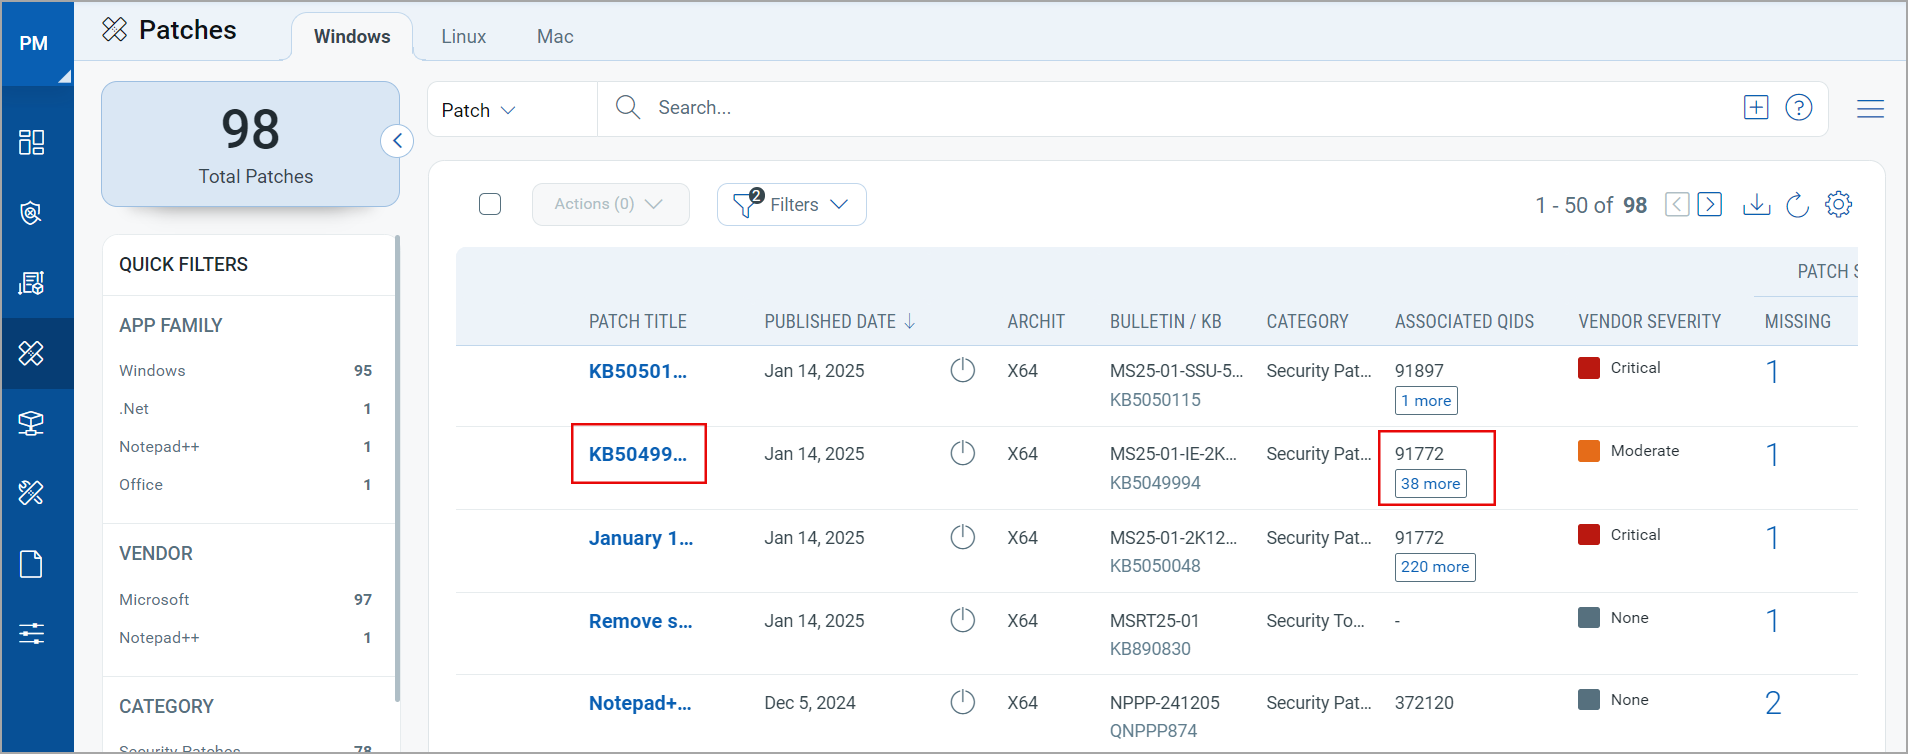This screenshot has width=1908, height=754.
Task: Click the help question mark icon
Action: (x=1798, y=108)
